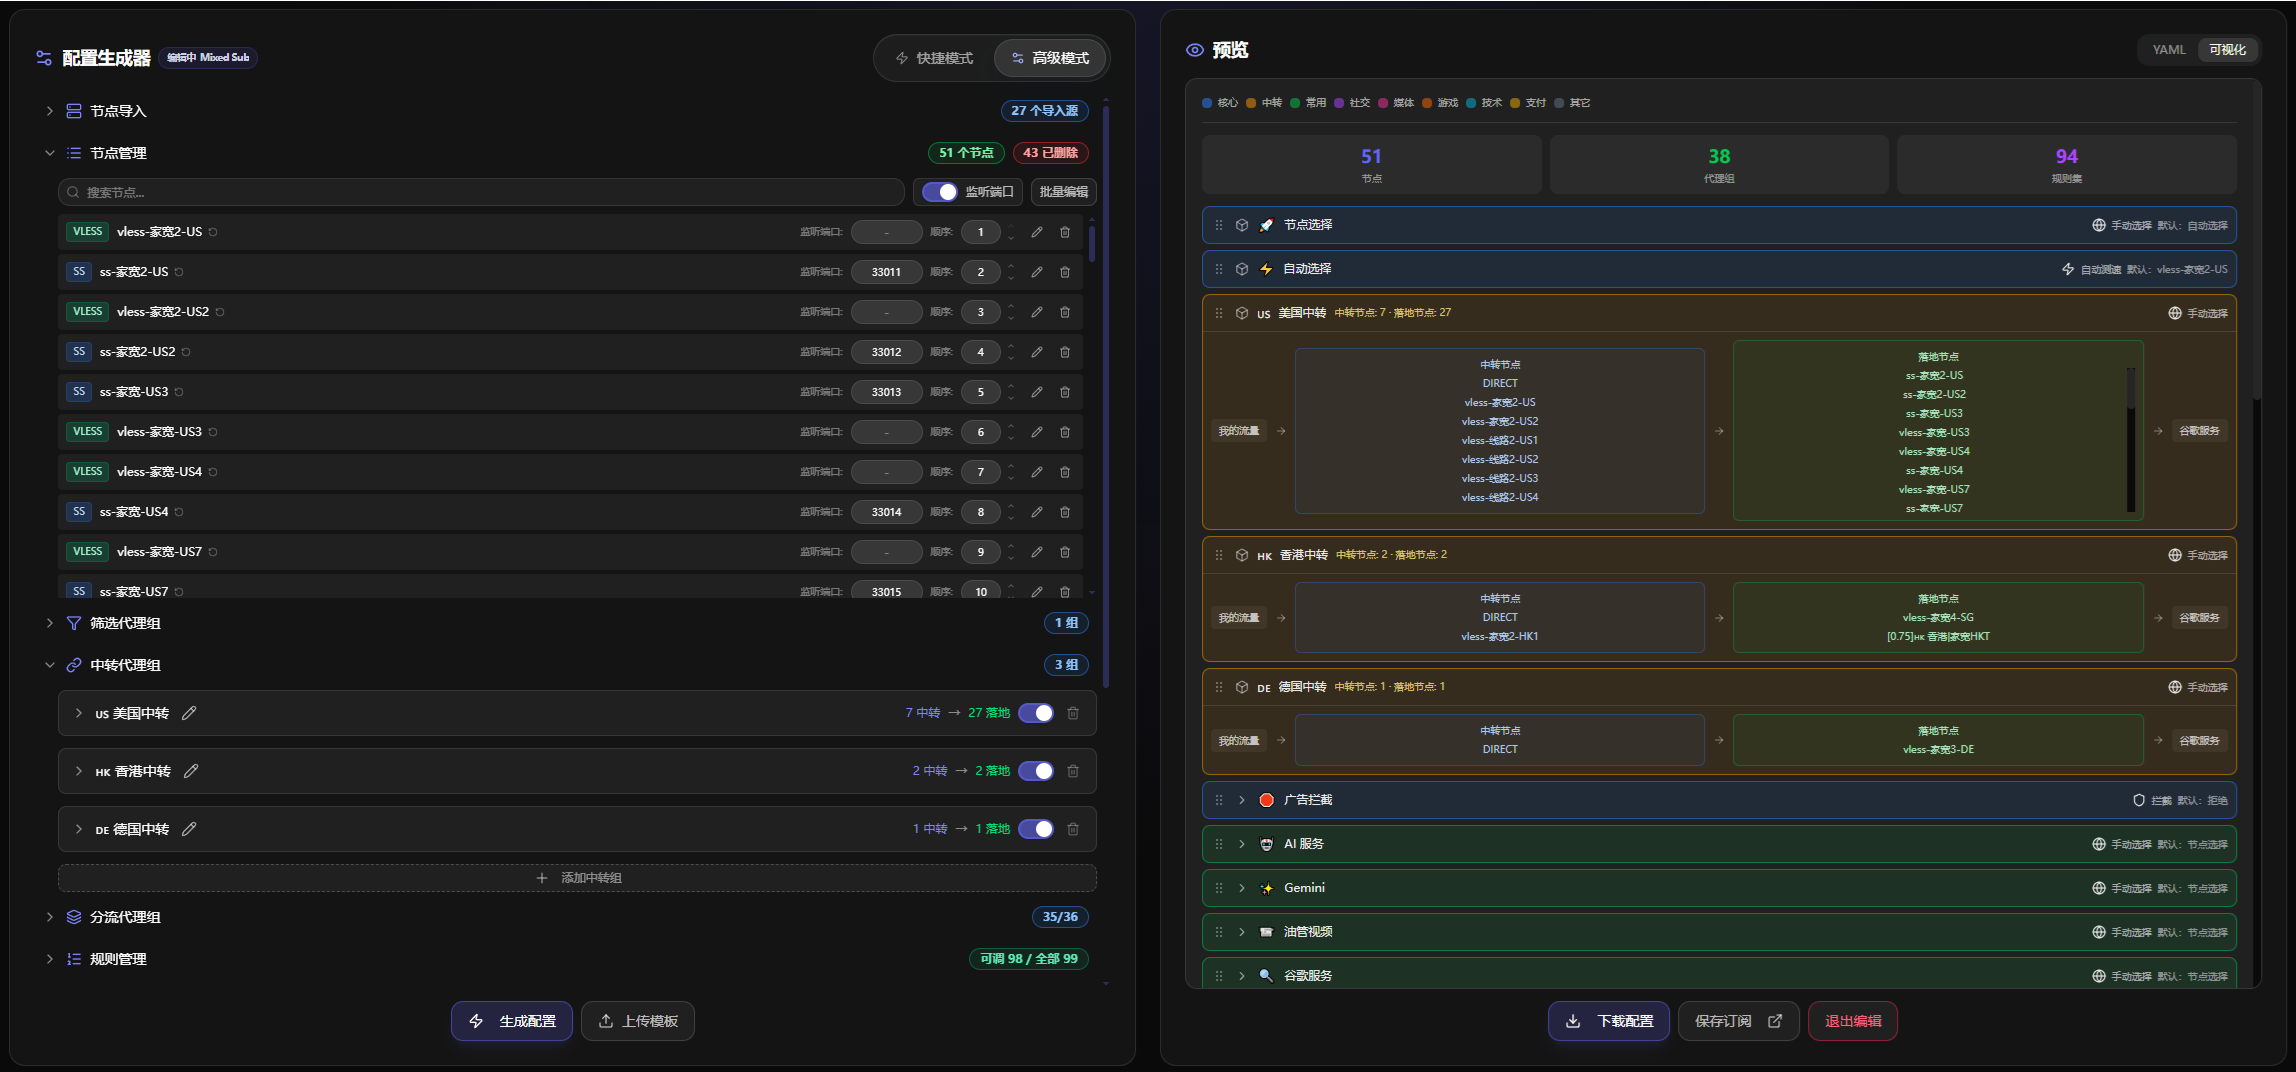Delete the US 美国中转 relay group
This screenshot has height=1072, width=2296.
click(1073, 713)
